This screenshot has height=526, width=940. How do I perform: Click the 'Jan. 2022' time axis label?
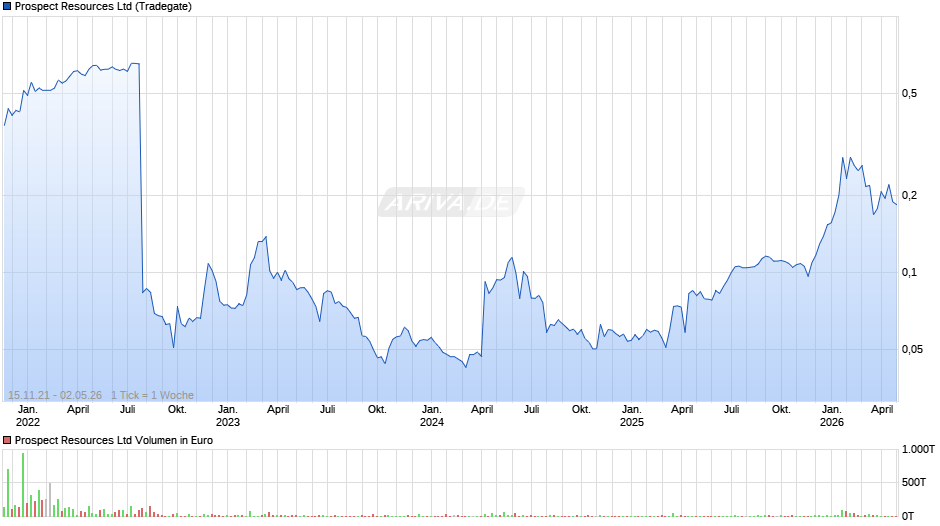28,416
